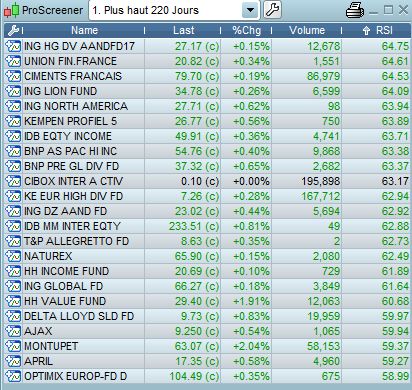Sort by the Volume column header
The width and height of the screenshot is (412, 390).
tap(307, 31)
